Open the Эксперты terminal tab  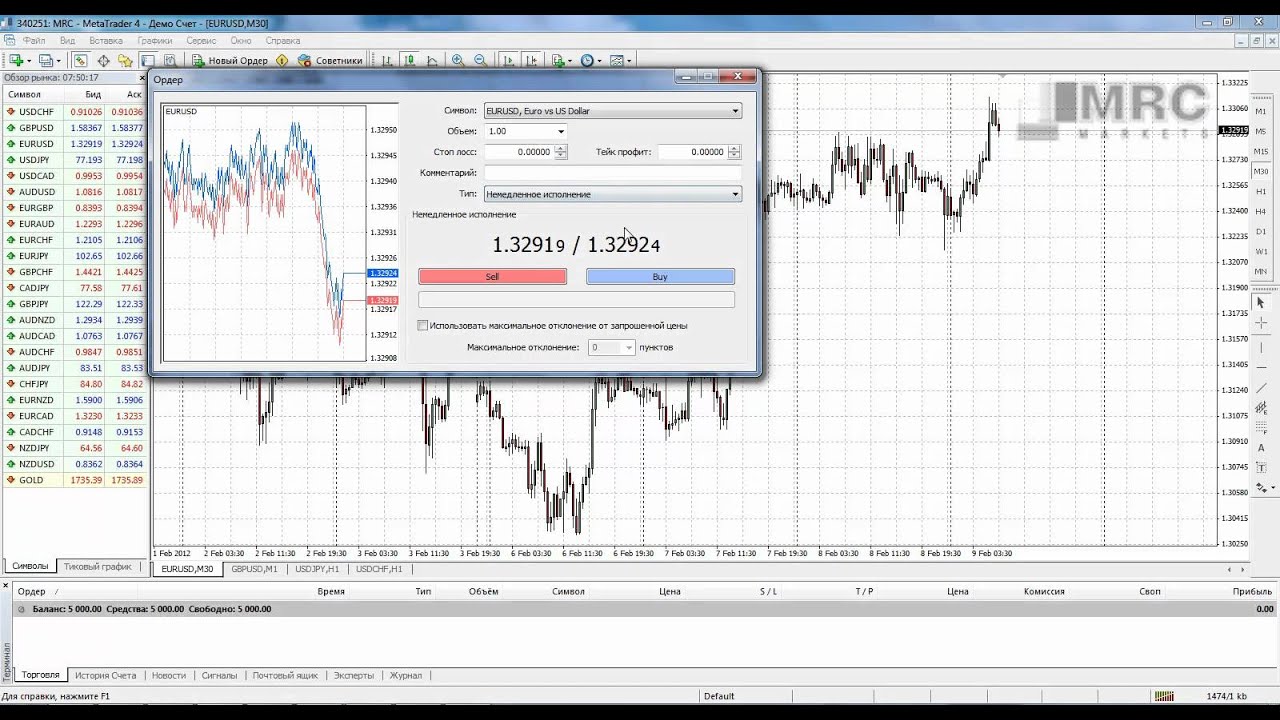(x=354, y=676)
